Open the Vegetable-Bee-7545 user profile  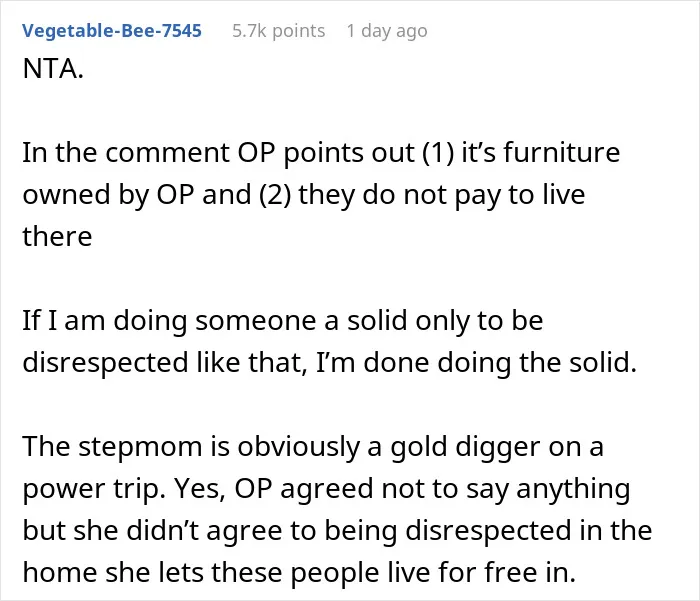[112, 31]
